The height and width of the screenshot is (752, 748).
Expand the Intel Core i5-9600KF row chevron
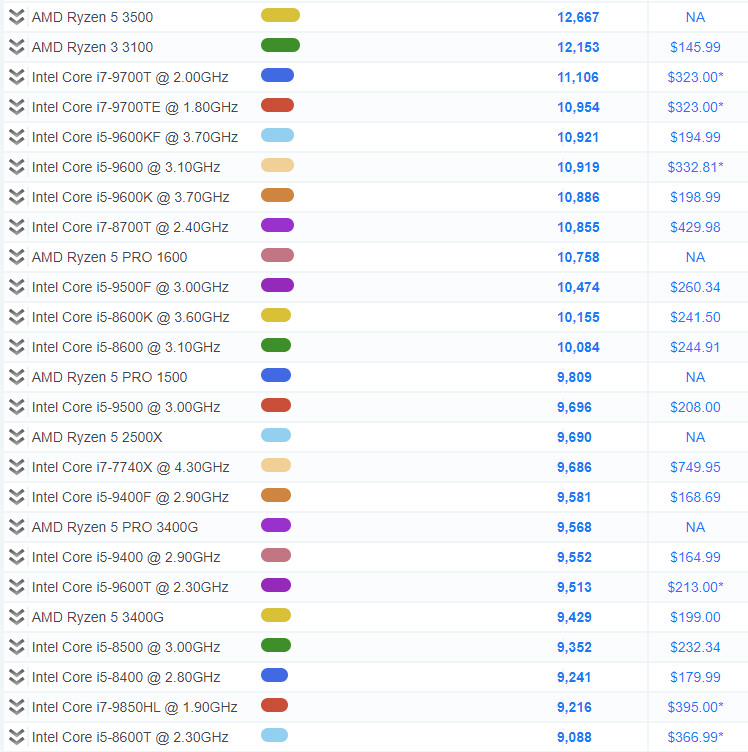click(16, 137)
